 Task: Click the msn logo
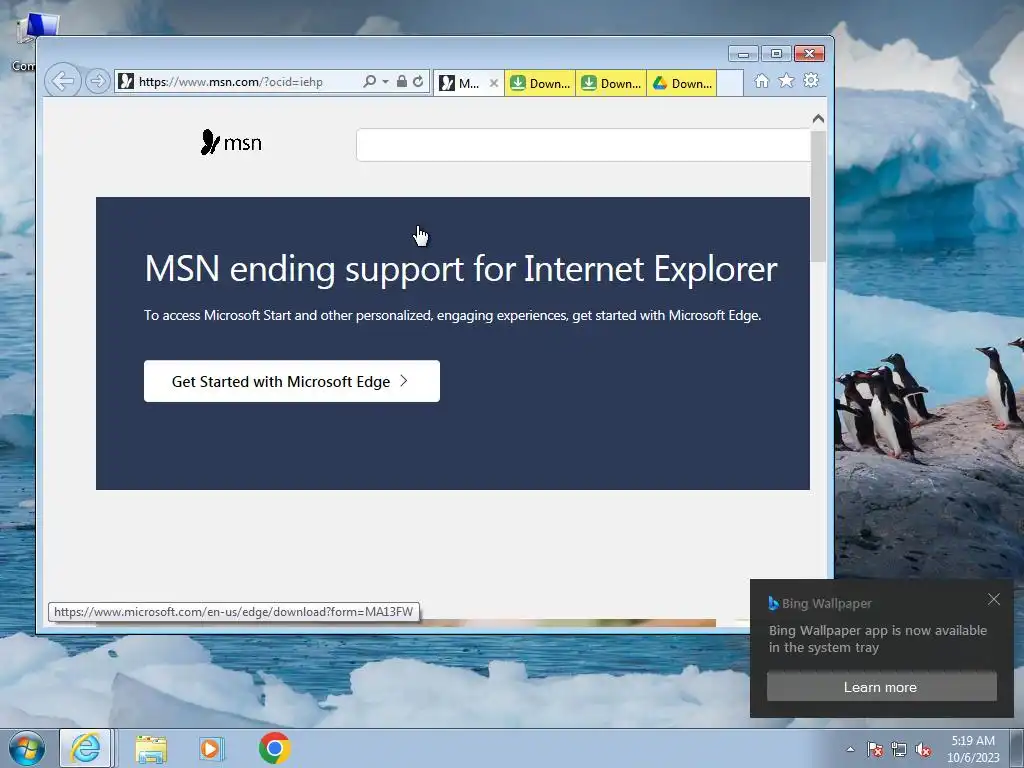coord(231,142)
